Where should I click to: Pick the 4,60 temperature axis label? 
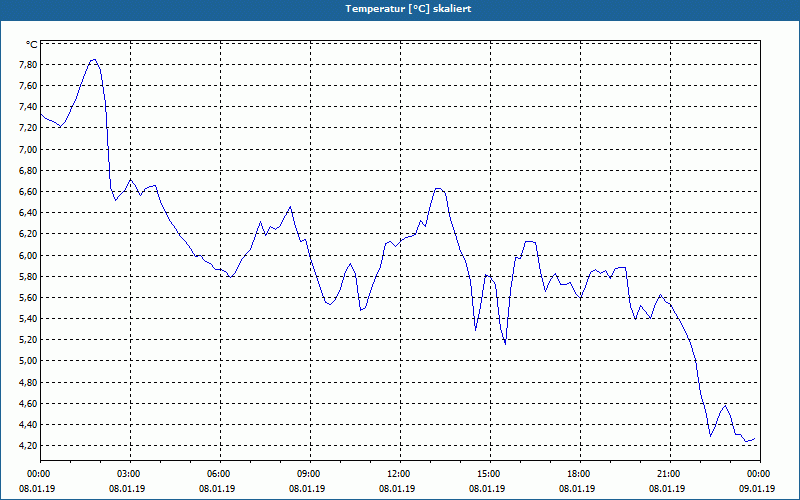[x=28, y=404]
